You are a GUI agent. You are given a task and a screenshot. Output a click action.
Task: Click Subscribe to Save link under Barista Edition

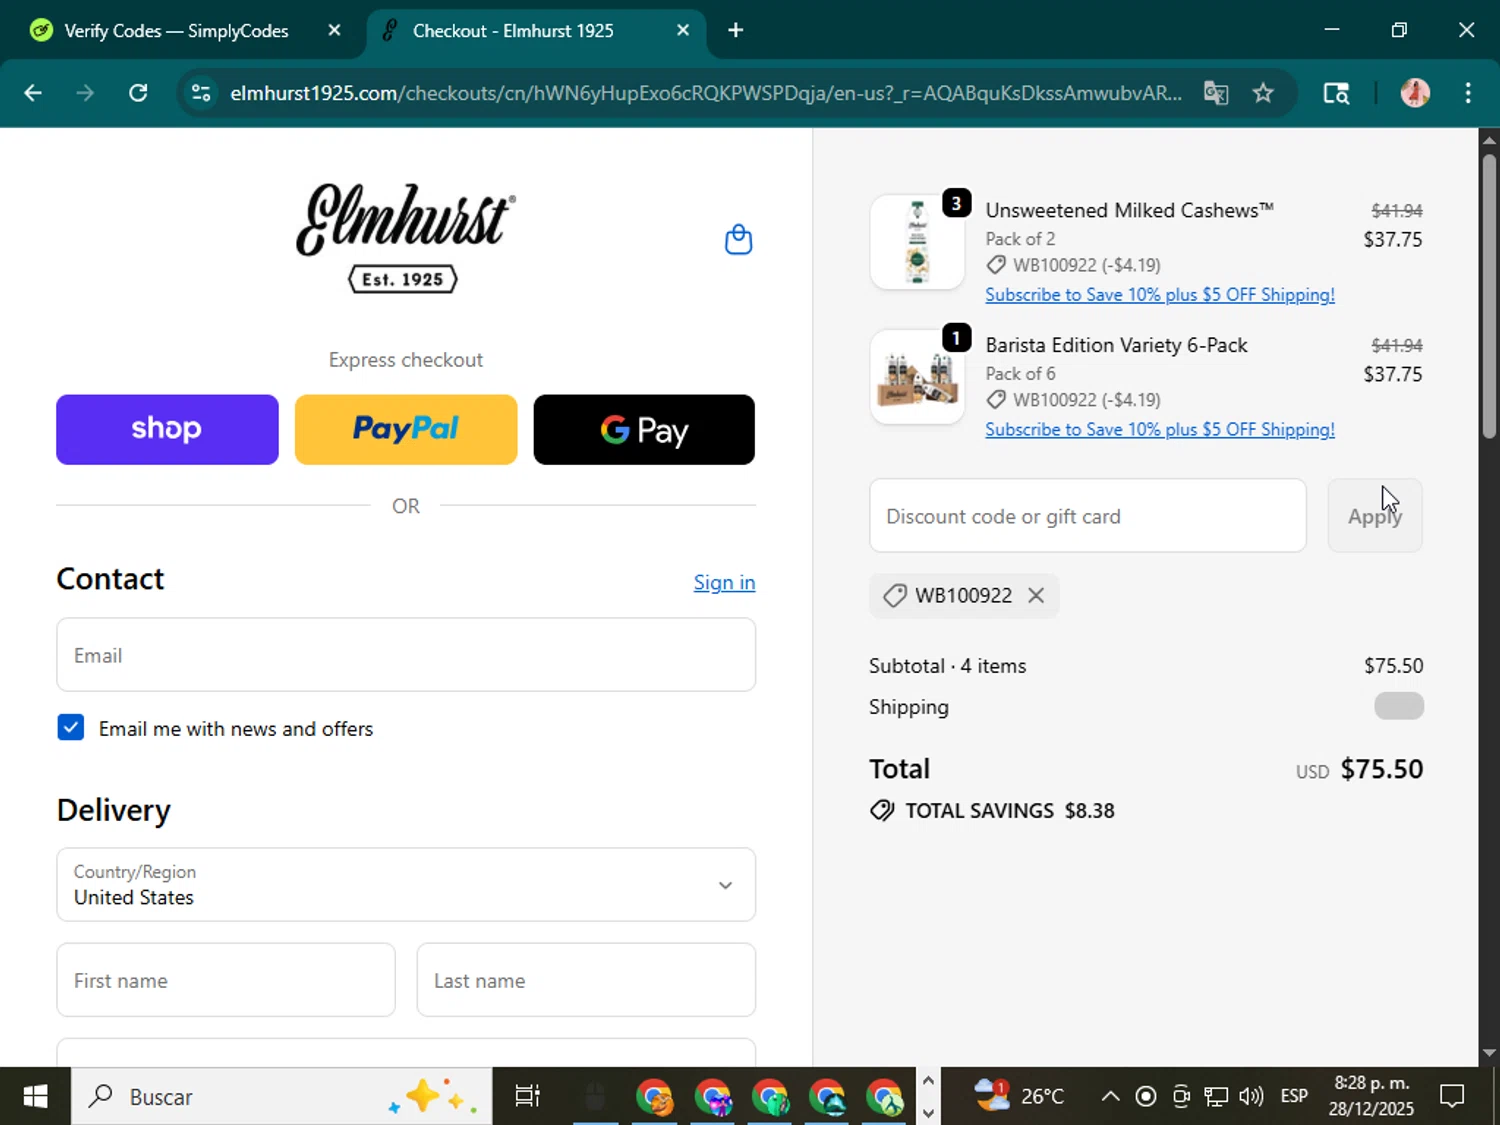click(x=1160, y=430)
